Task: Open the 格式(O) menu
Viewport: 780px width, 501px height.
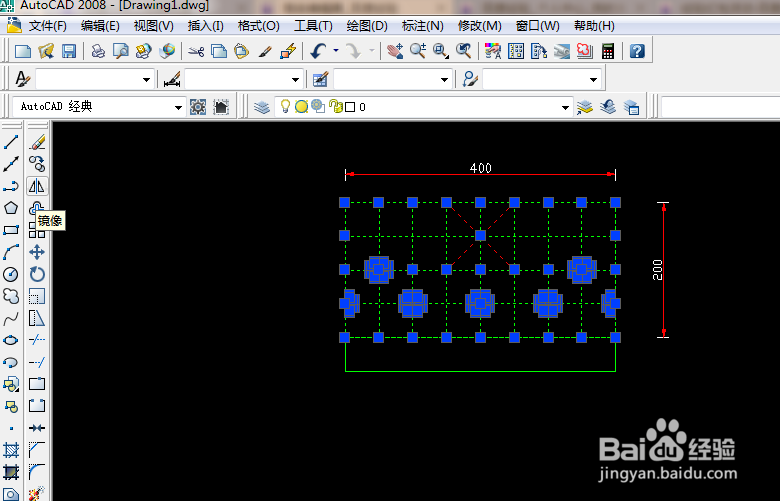Action: tap(259, 26)
